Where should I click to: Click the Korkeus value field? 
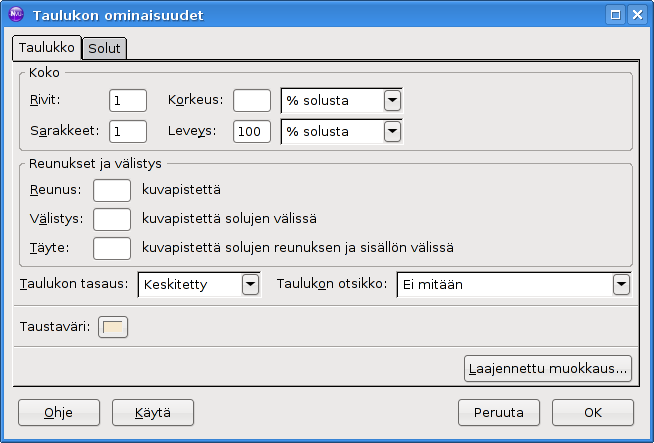[x=252, y=100]
